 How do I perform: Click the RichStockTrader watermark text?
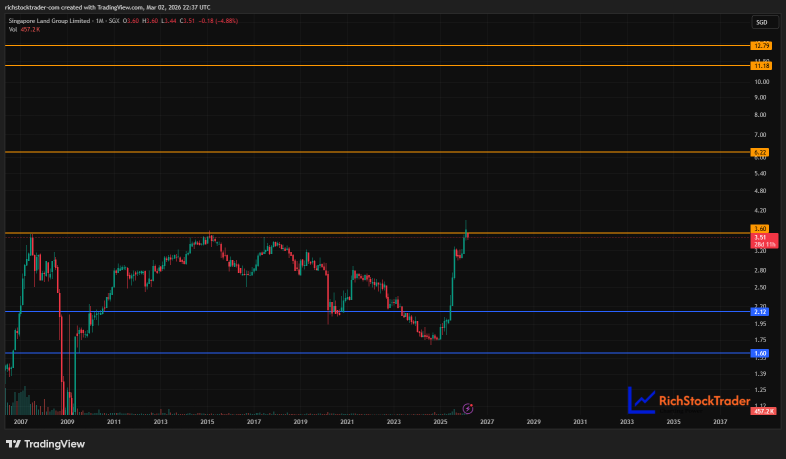704,401
